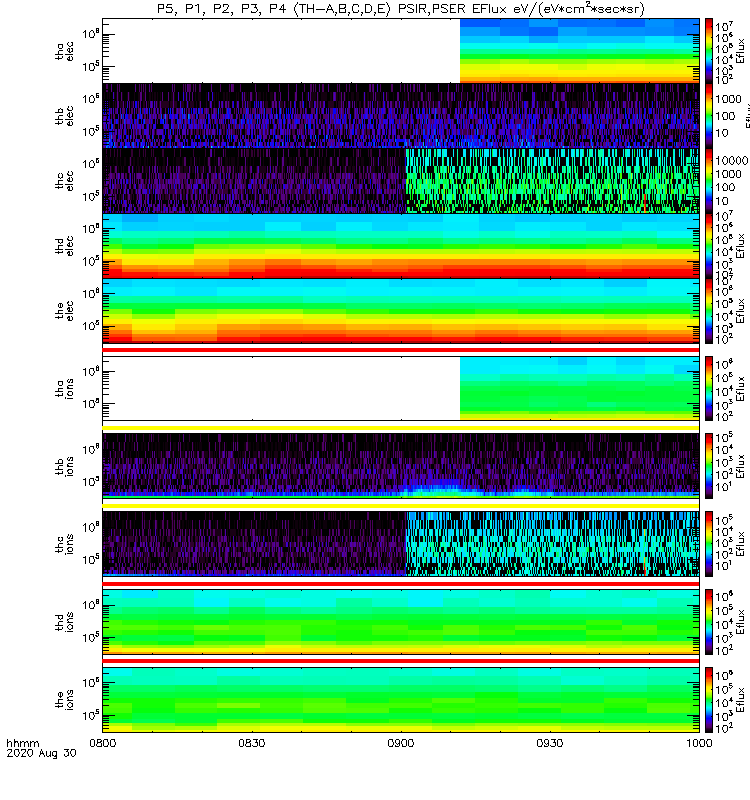750x800 pixels.
Task: Click the 'hhmm' axis unit label
Action: point(22,743)
